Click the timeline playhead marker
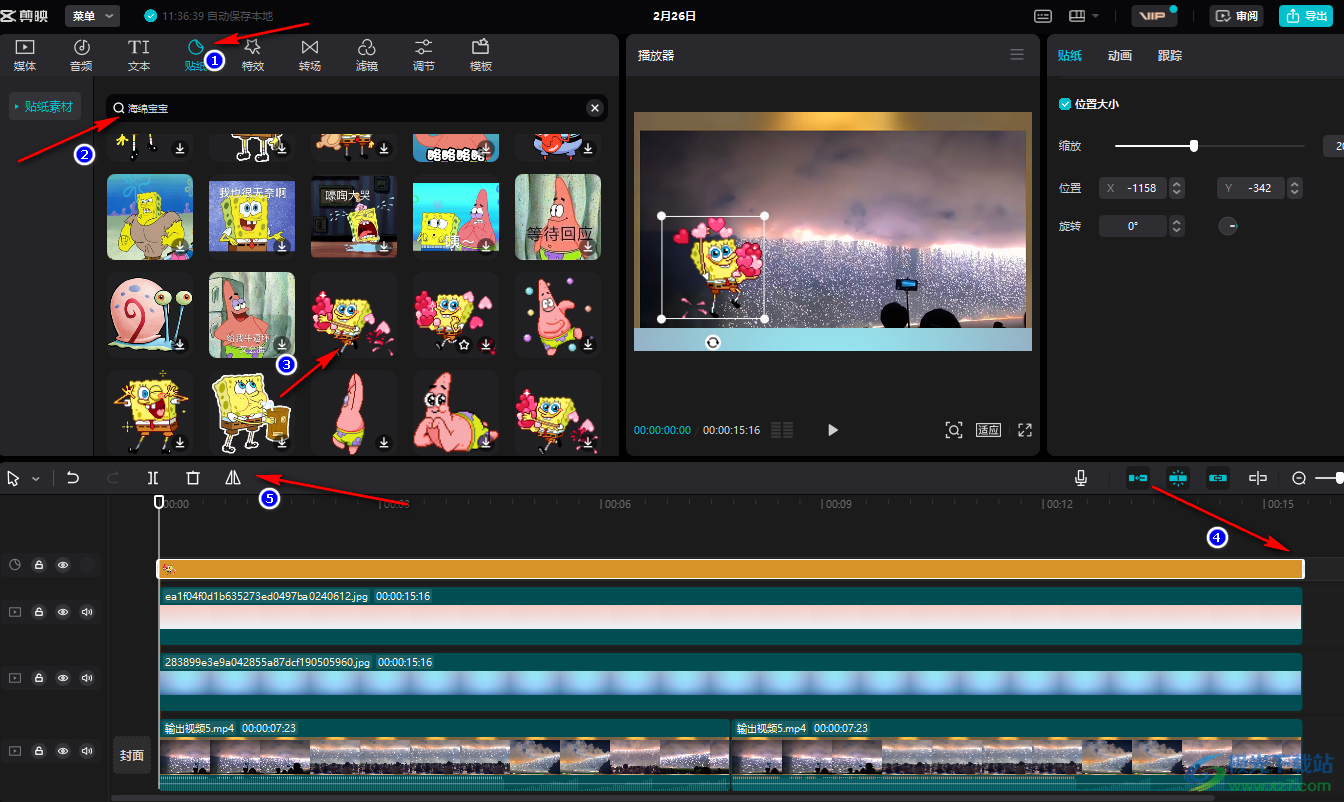Image resolution: width=1344 pixels, height=802 pixels. point(158,501)
